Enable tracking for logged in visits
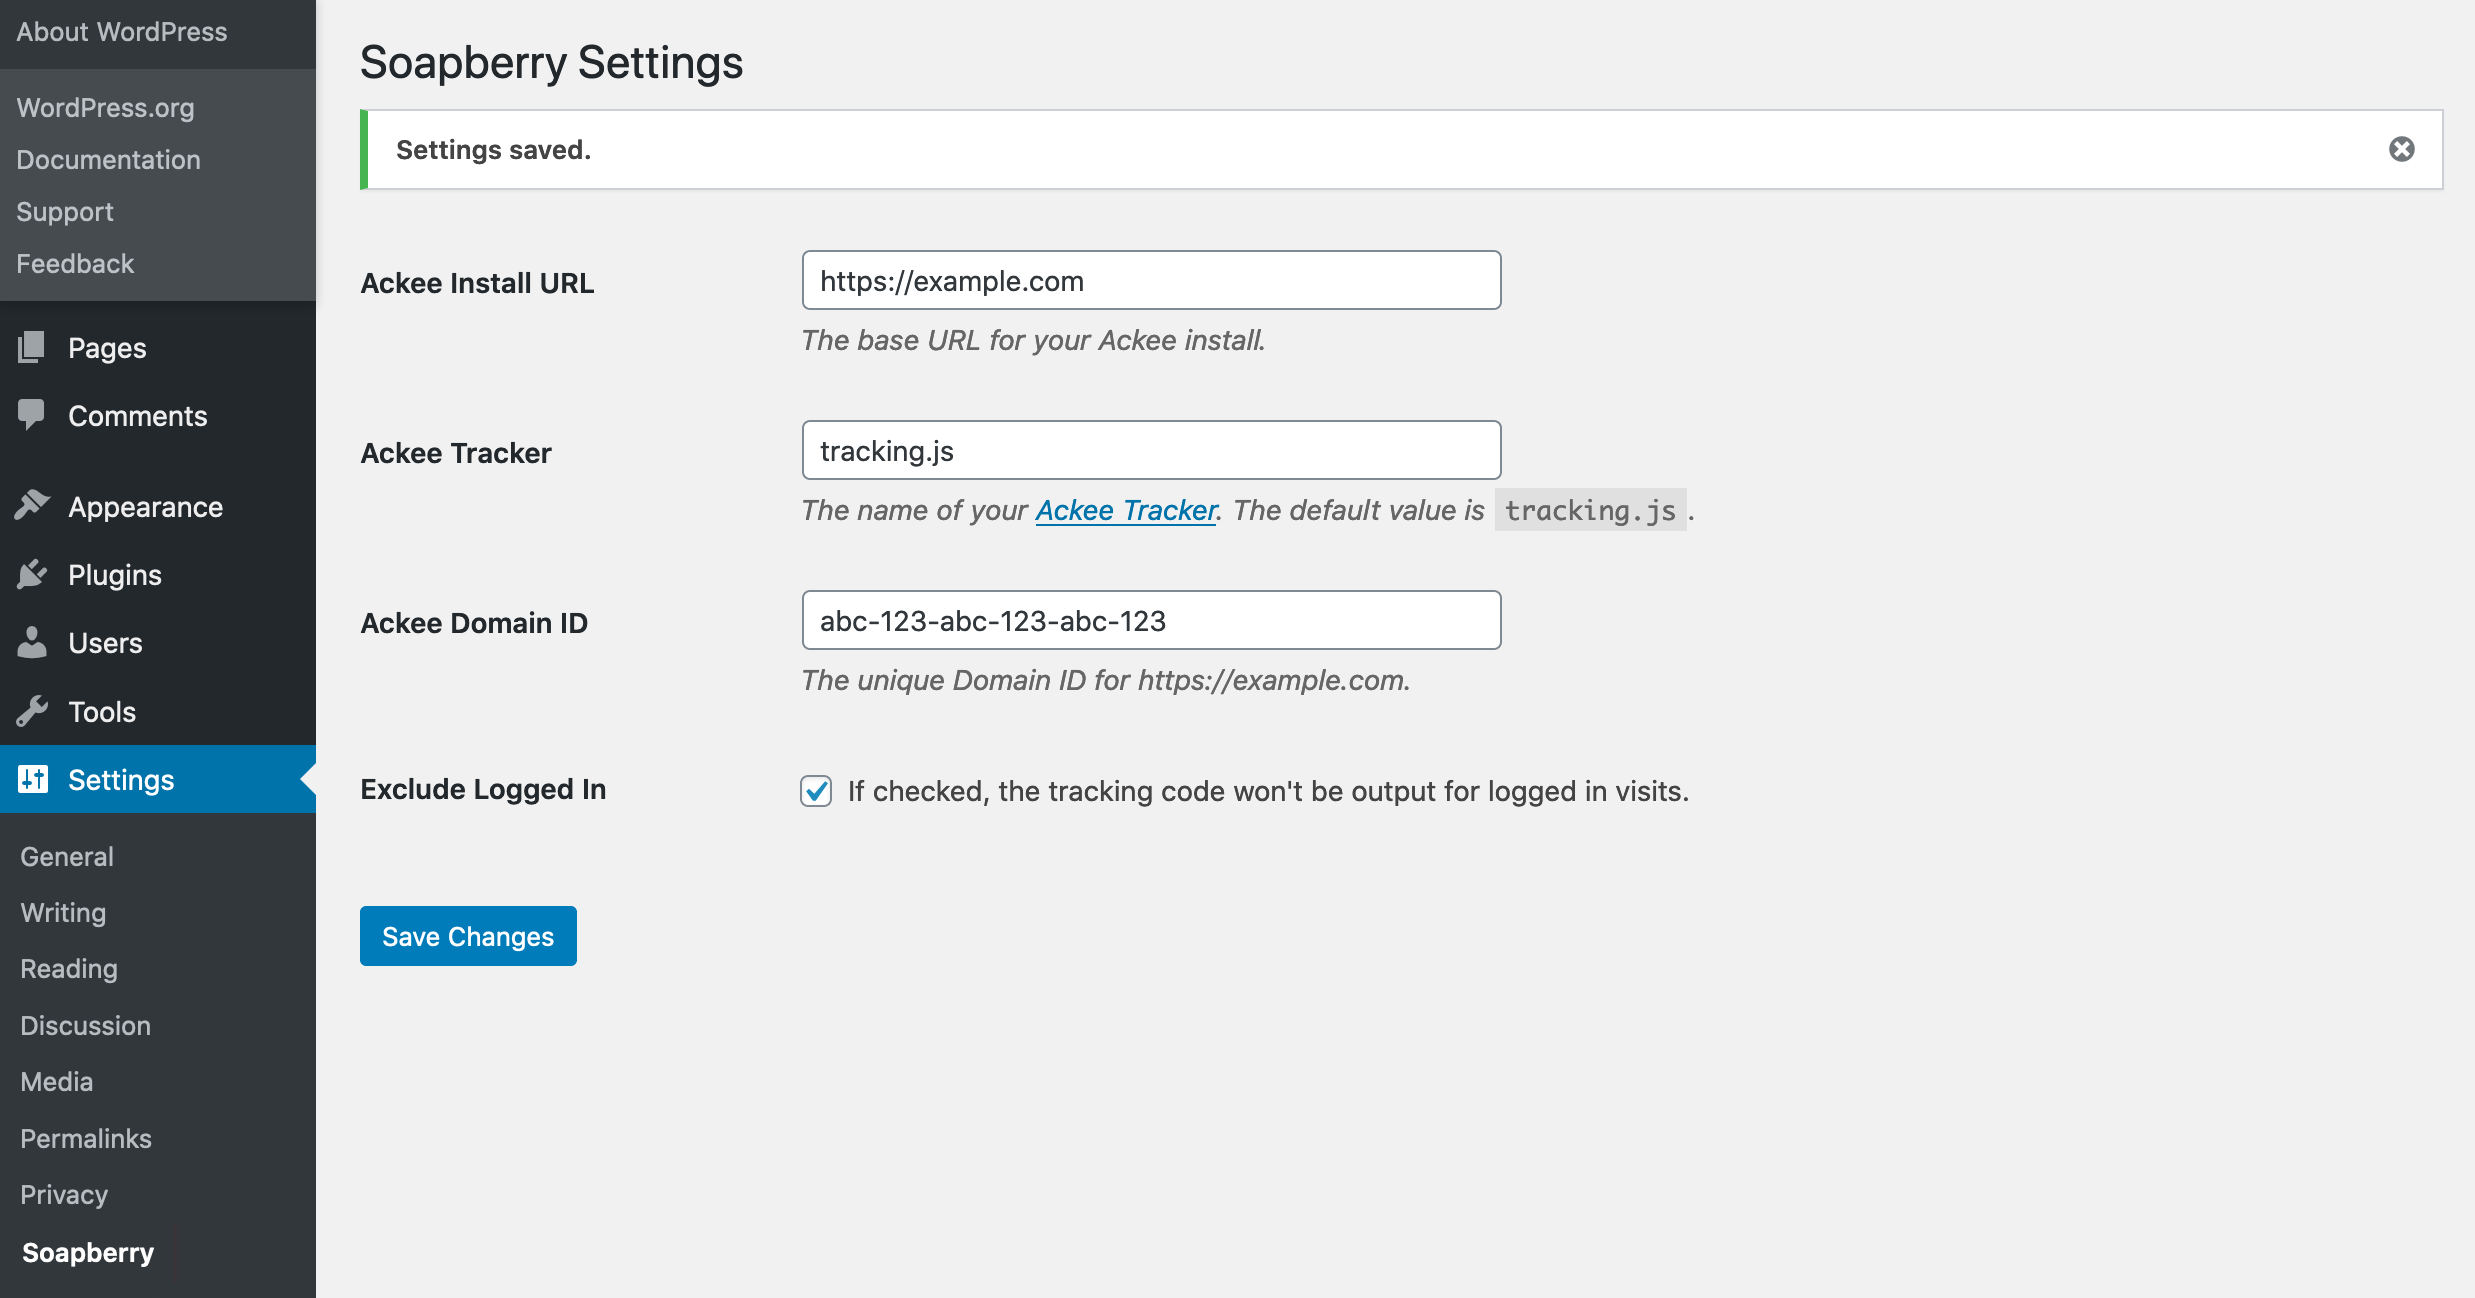2475x1298 pixels. (x=815, y=791)
